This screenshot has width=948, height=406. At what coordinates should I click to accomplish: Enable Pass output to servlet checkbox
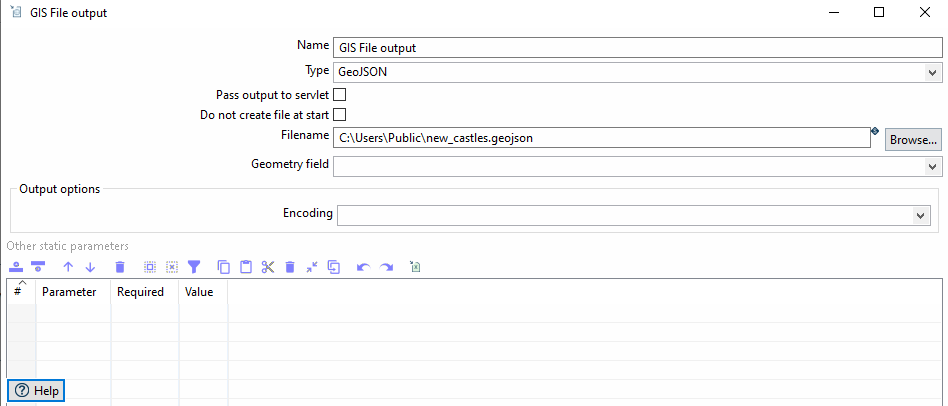[x=340, y=95]
